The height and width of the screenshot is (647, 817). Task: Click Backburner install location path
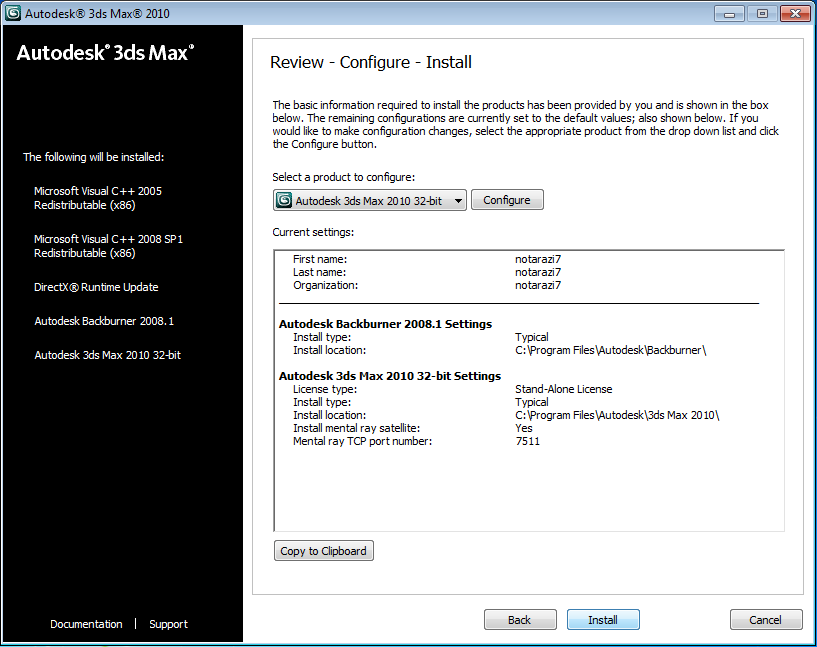tap(611, 350)
